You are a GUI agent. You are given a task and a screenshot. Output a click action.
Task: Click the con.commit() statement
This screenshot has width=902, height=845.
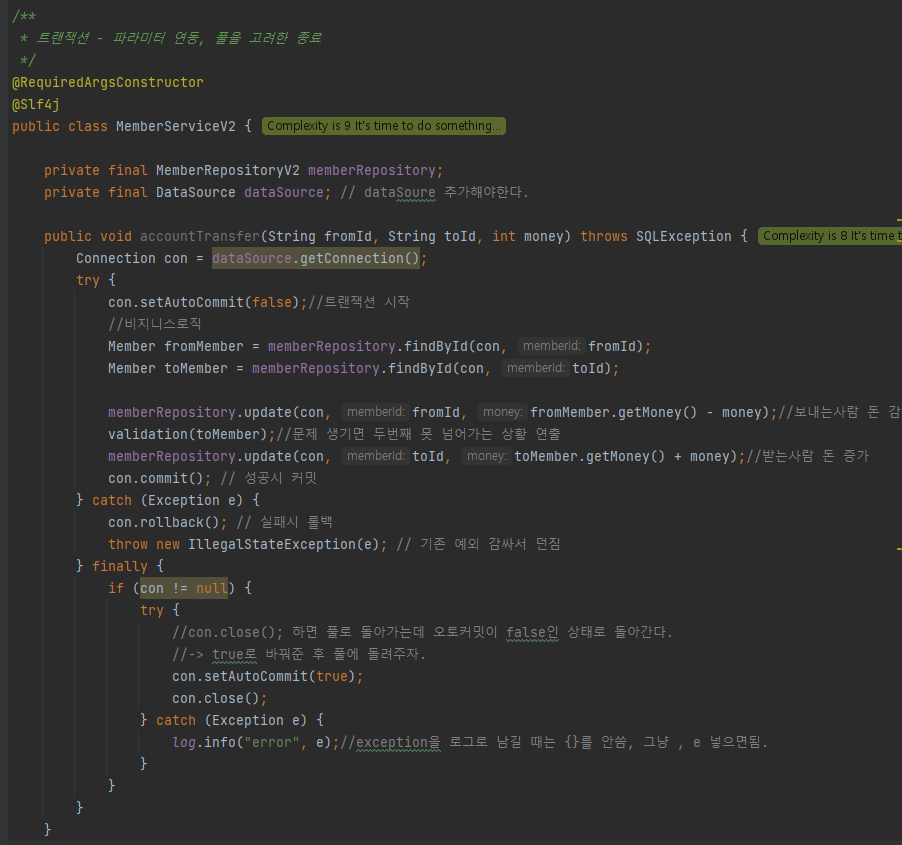[159, 479]
